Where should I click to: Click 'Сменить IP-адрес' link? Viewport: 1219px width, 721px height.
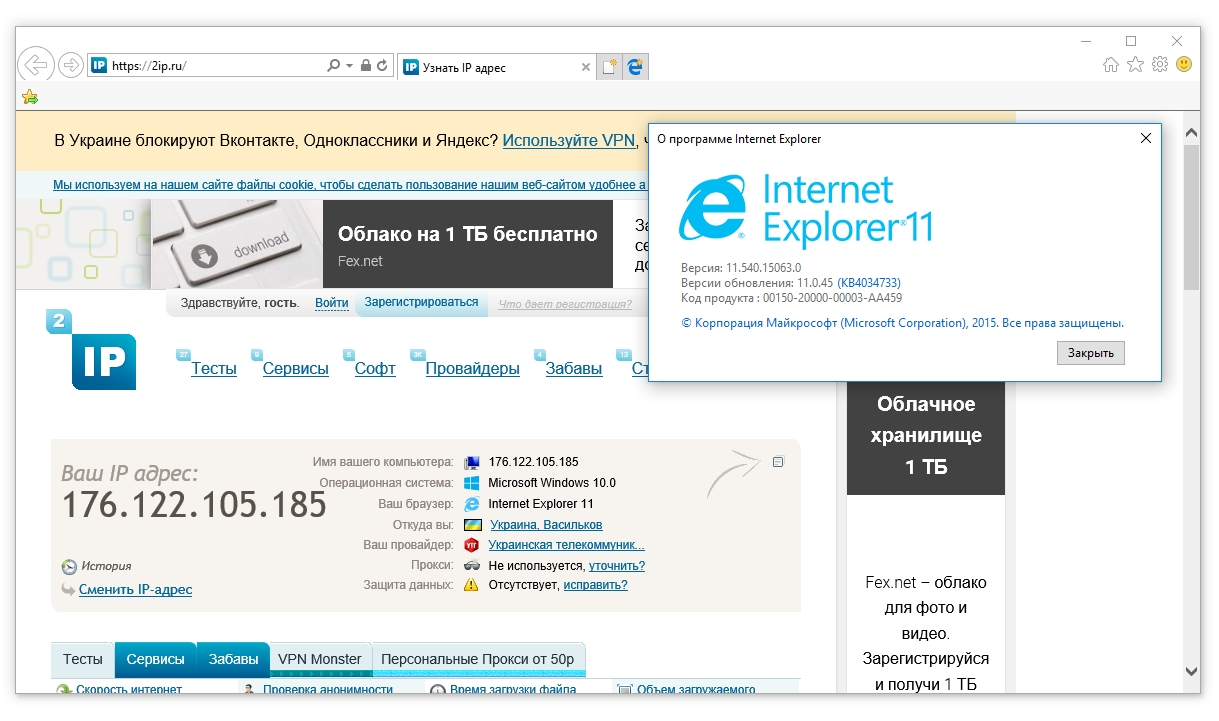(x=135, y=590)
